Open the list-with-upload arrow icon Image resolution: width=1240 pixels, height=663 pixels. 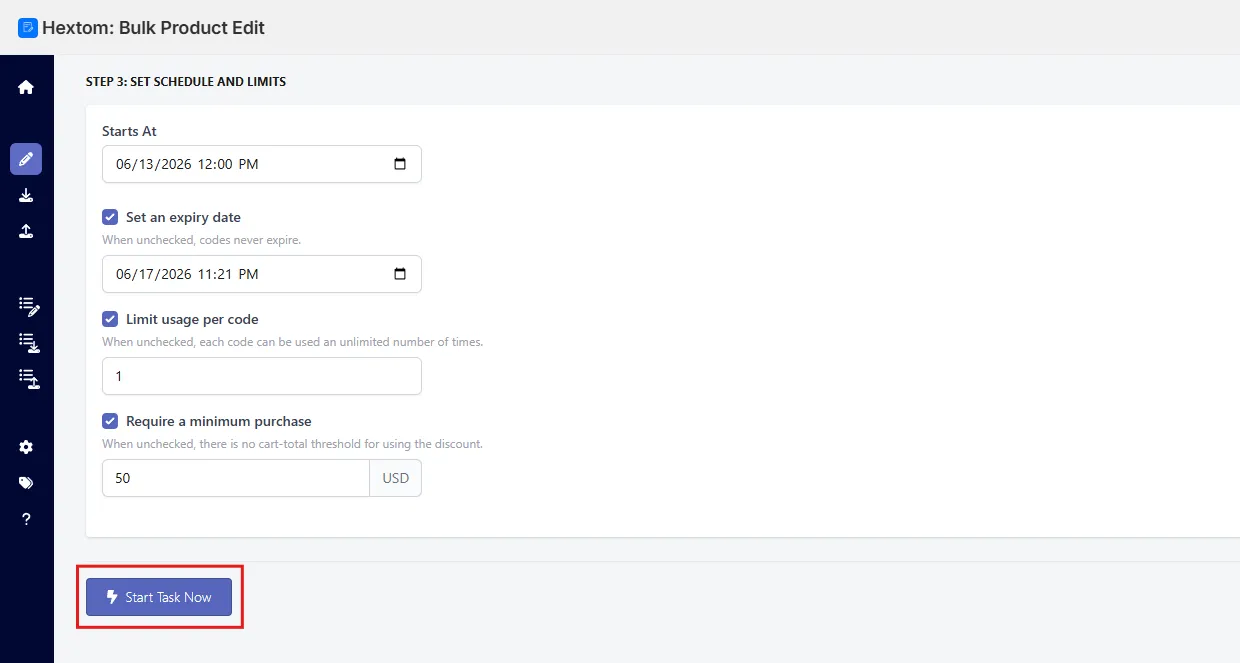(29, 378)
